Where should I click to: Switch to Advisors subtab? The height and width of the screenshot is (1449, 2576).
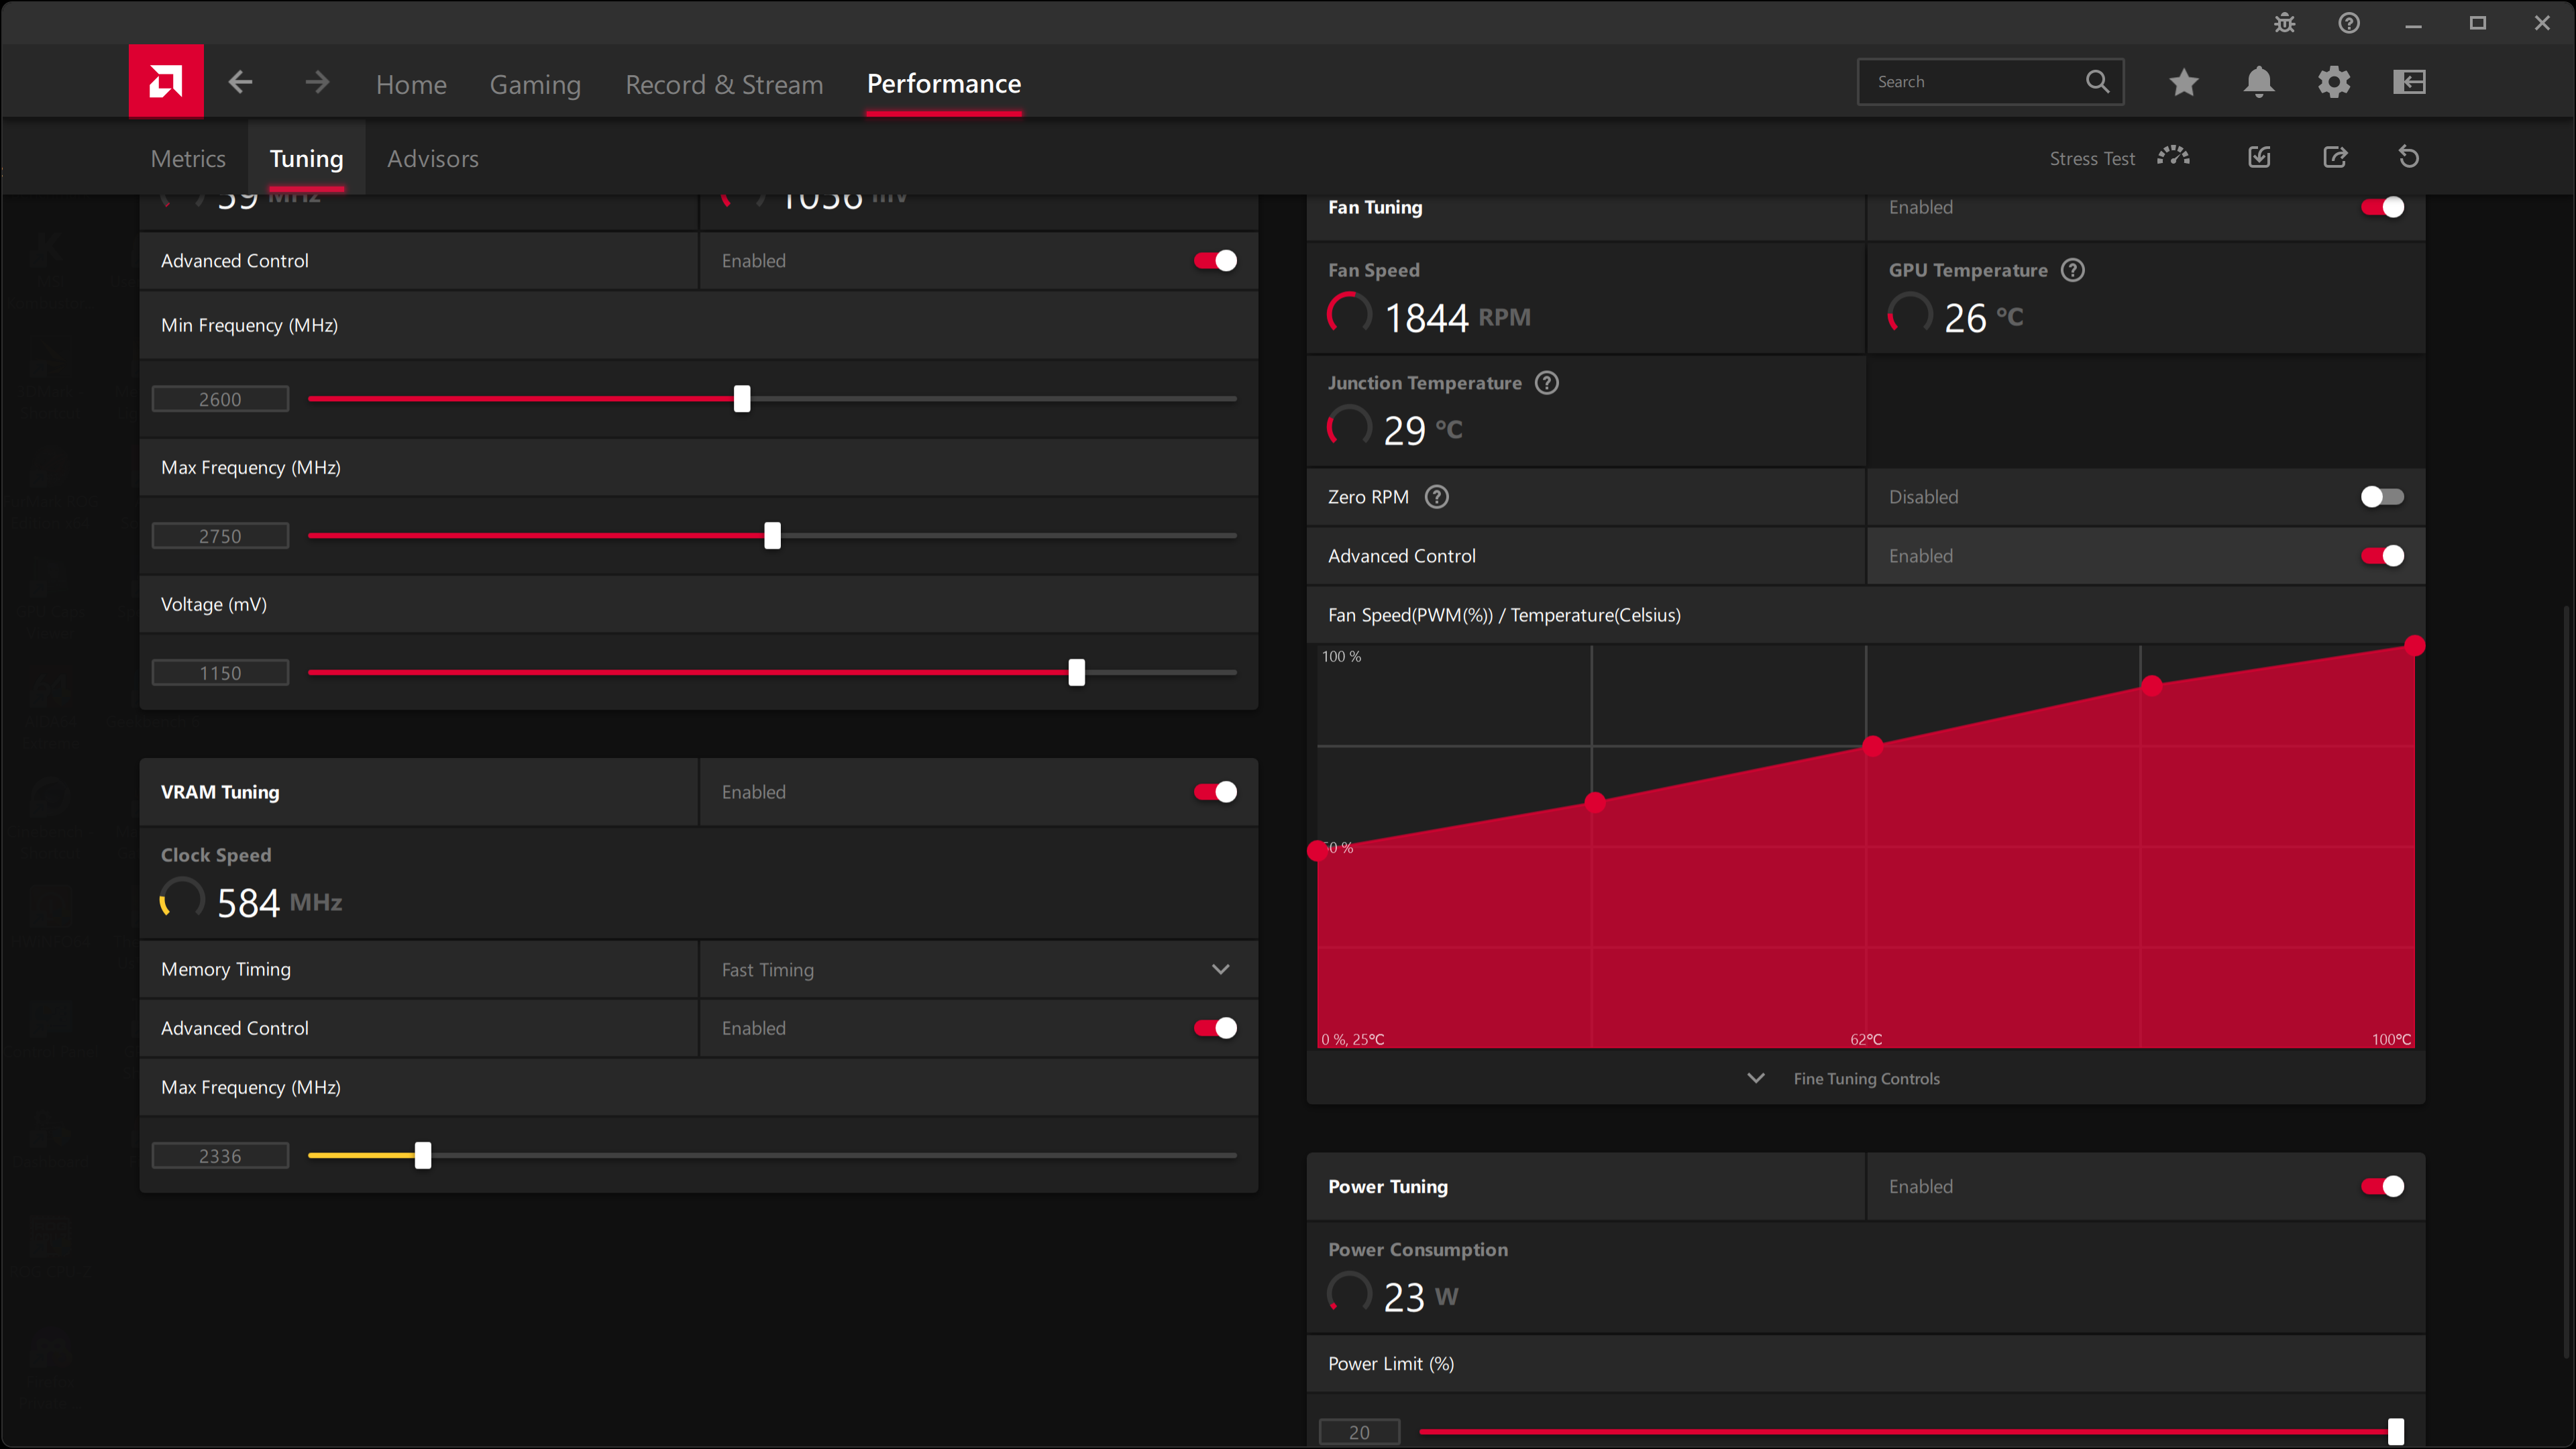[x=433, y=158]
